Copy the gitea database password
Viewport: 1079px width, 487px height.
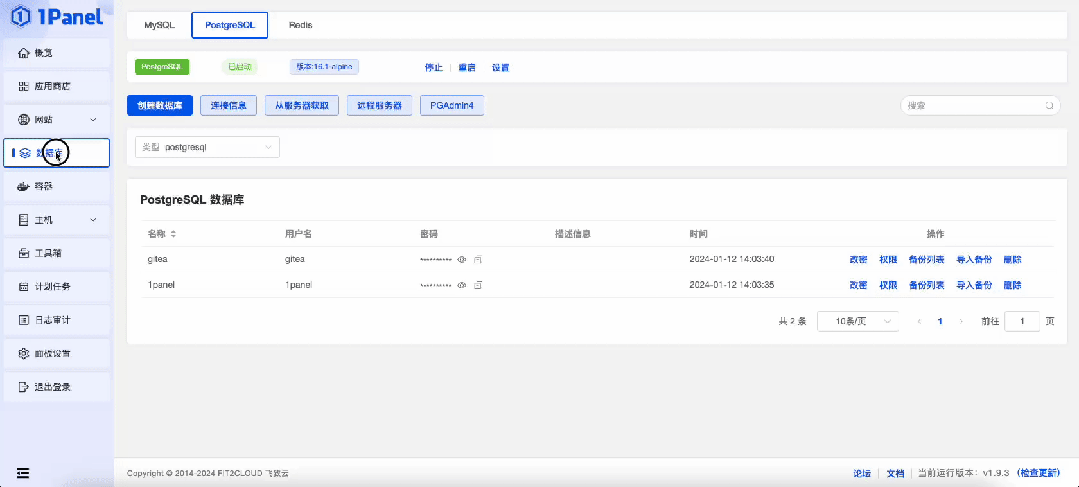[x=478, y=260]
